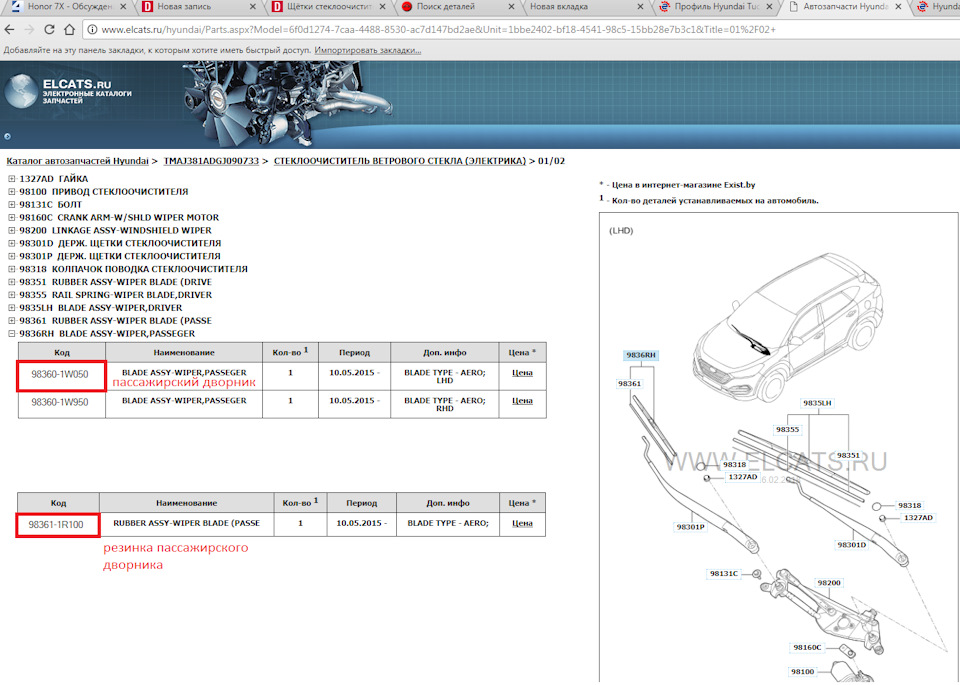The image size is (960, 685).
Task: Open the browser home page icon
Action: (70, 29)
